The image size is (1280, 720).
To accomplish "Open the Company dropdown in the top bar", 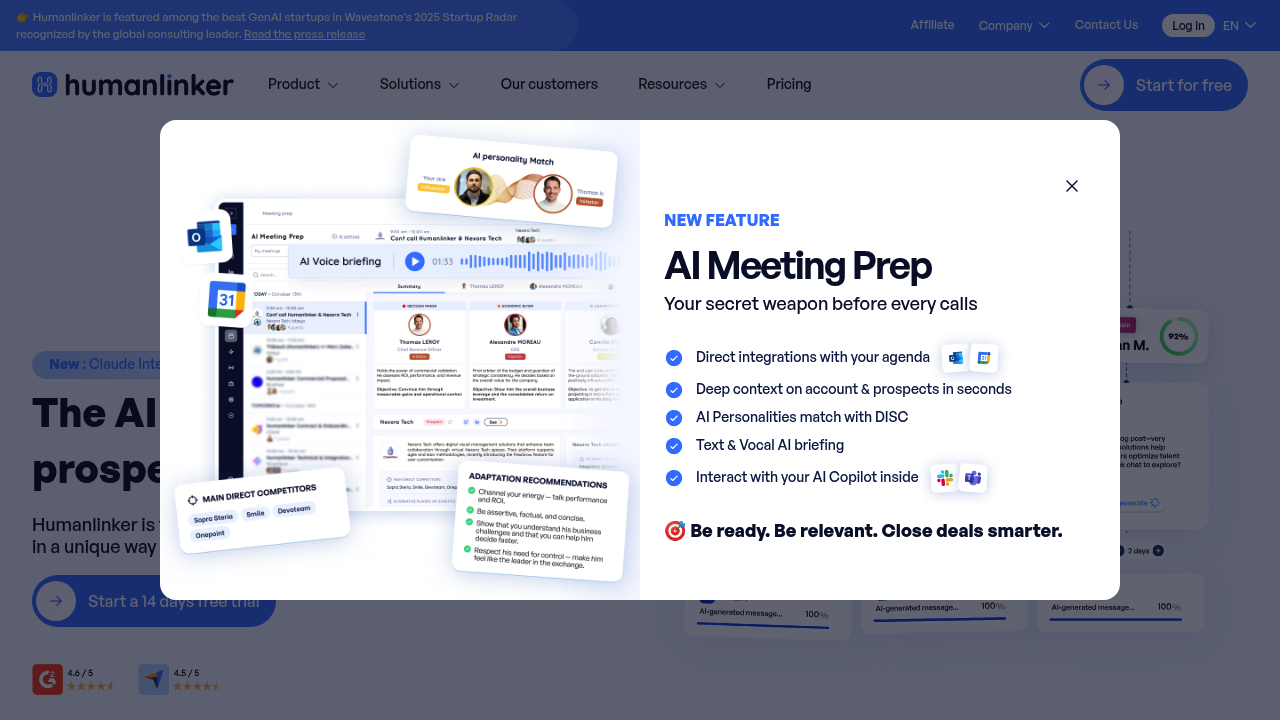I will pyautogui.click(x=1014, y=25).
